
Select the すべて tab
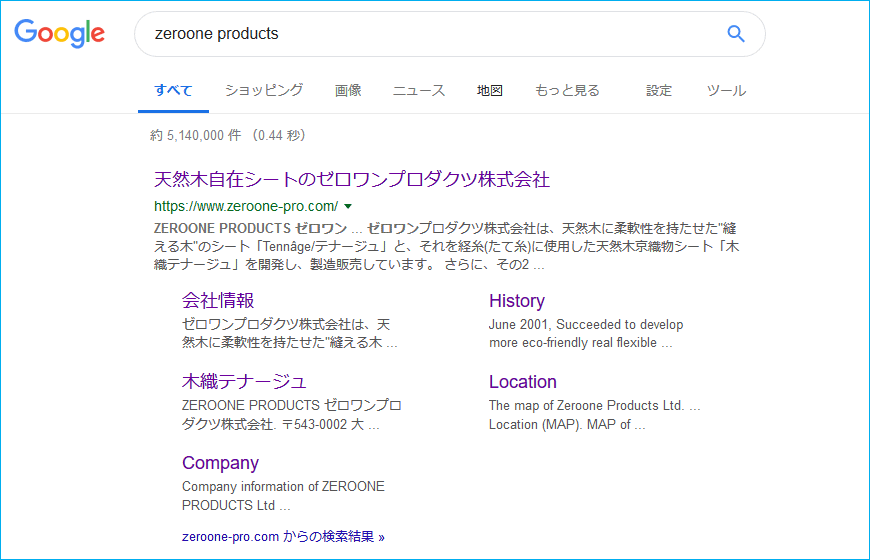point(173,90)
